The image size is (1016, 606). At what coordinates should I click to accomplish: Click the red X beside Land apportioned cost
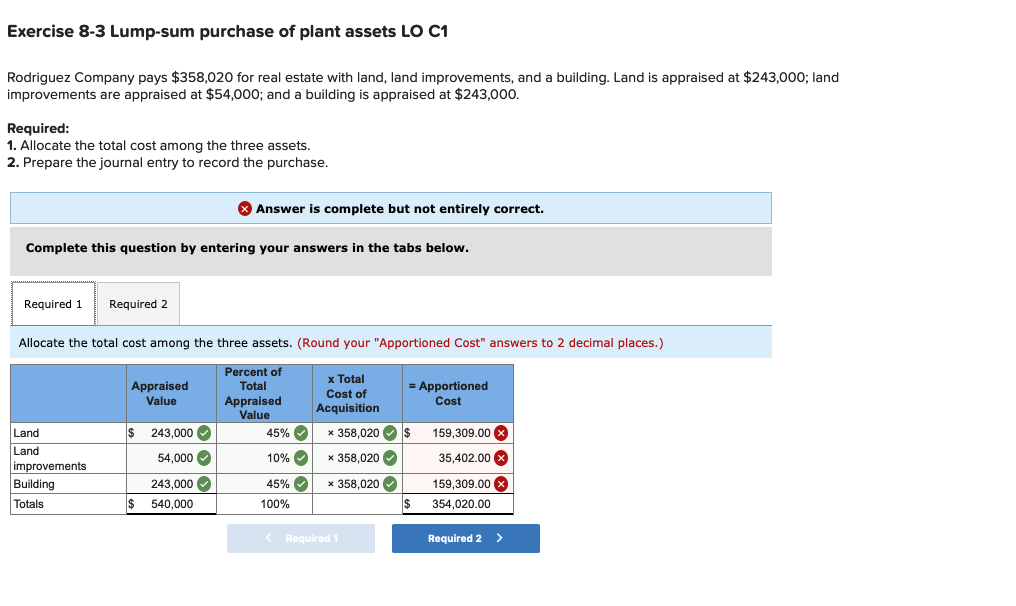coord(500,432)
